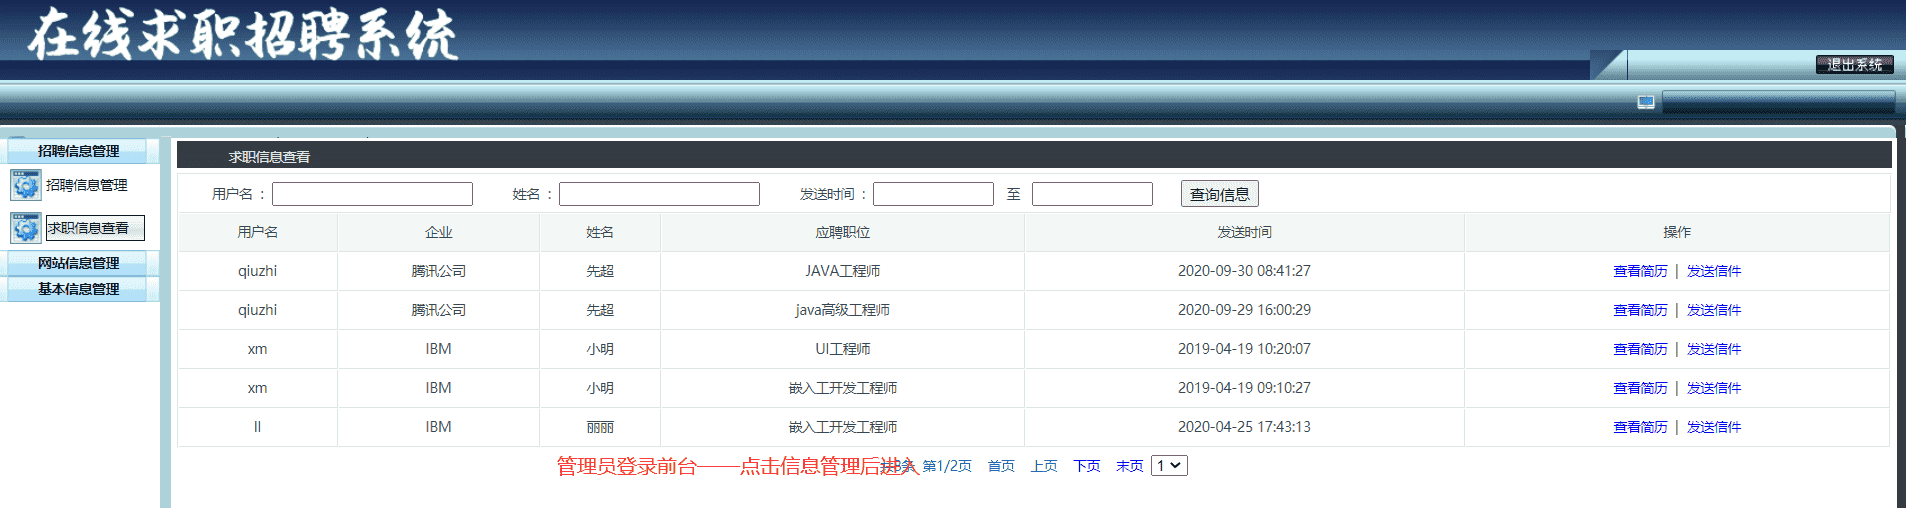Go to the 下页 next page link
Viewport: 1906px width, 508px height.
(x=1087, y=466)
